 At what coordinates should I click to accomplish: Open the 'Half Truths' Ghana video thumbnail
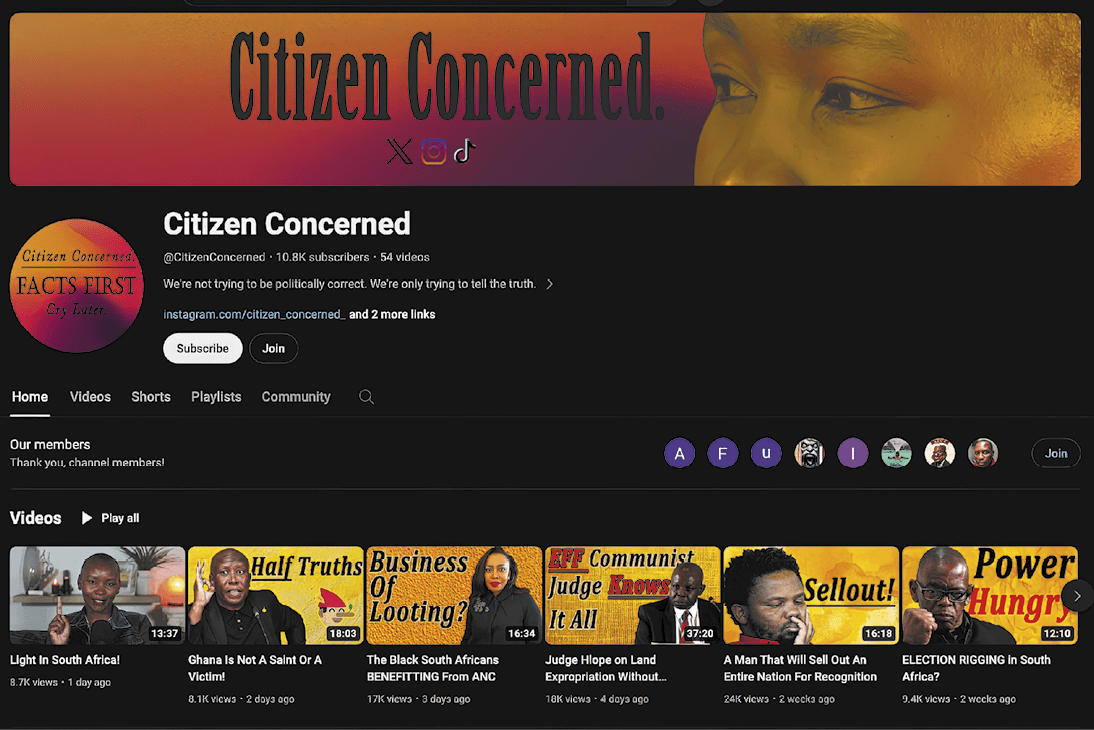(x=276, y=595)
